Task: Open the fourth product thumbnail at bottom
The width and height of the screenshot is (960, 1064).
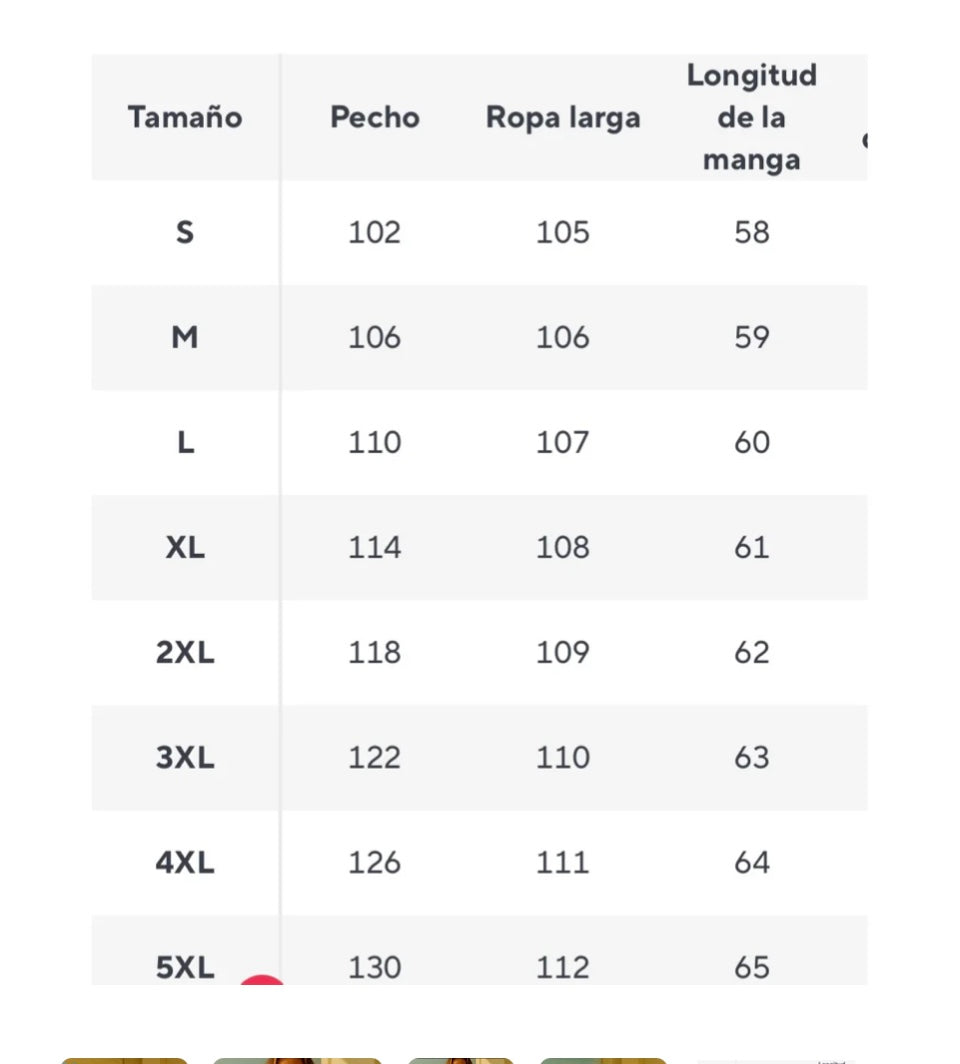Action: 604,1061
